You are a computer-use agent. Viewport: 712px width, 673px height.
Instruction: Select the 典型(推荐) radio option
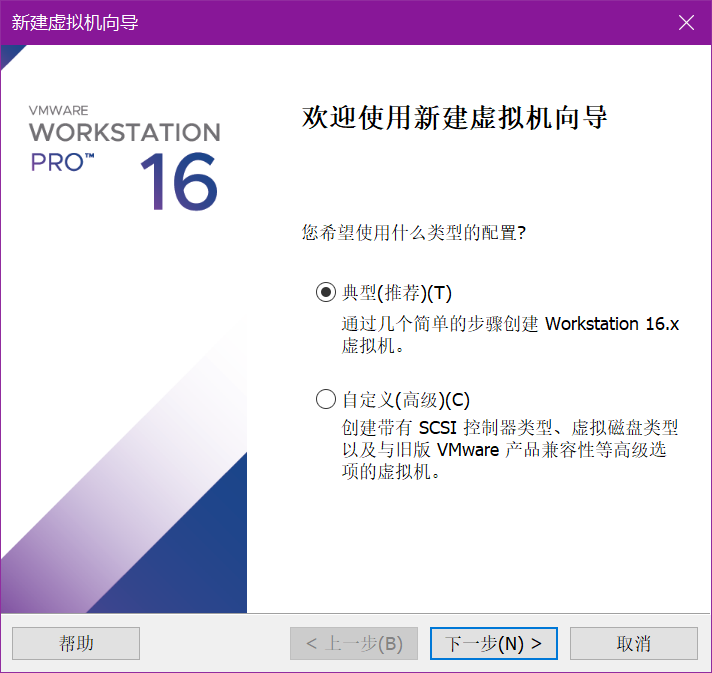326,292
